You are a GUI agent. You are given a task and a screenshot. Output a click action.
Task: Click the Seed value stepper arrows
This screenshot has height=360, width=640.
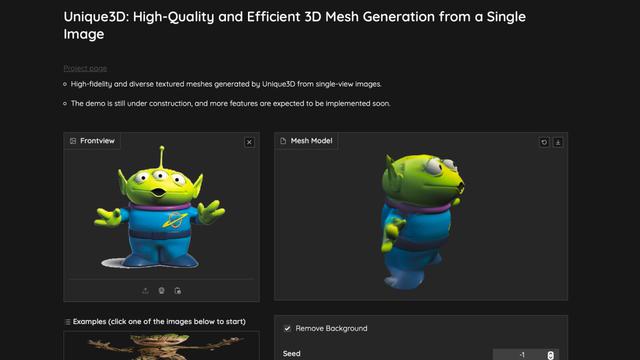(x=550, y=355)
